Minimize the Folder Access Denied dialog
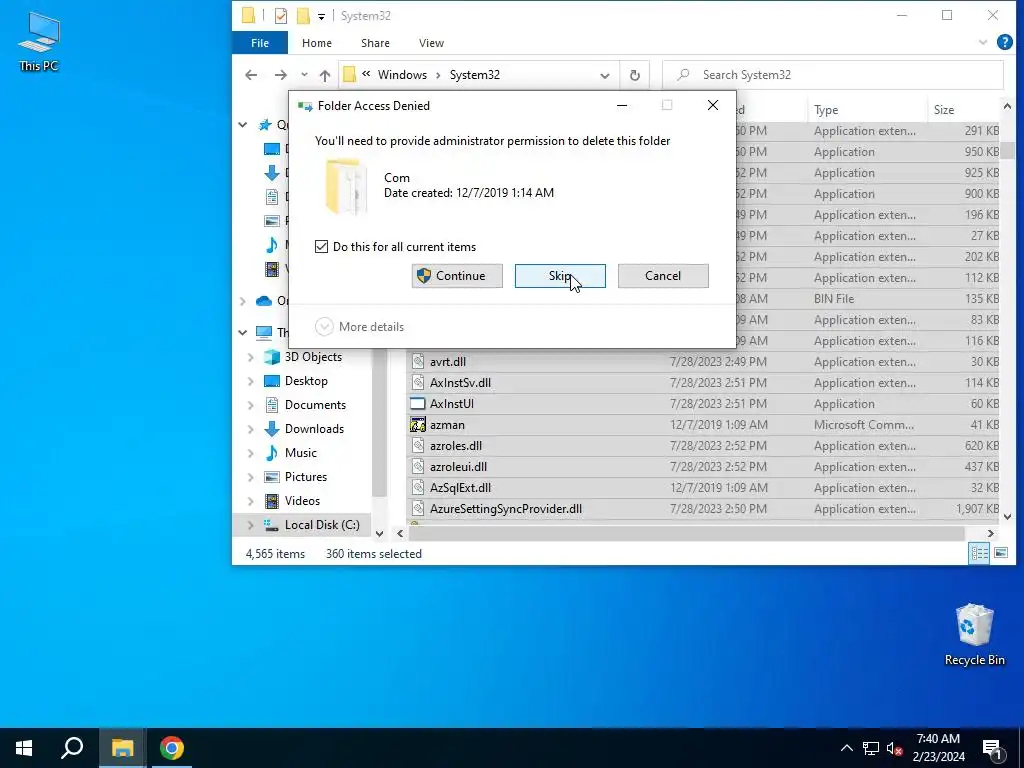 [622, 105]
